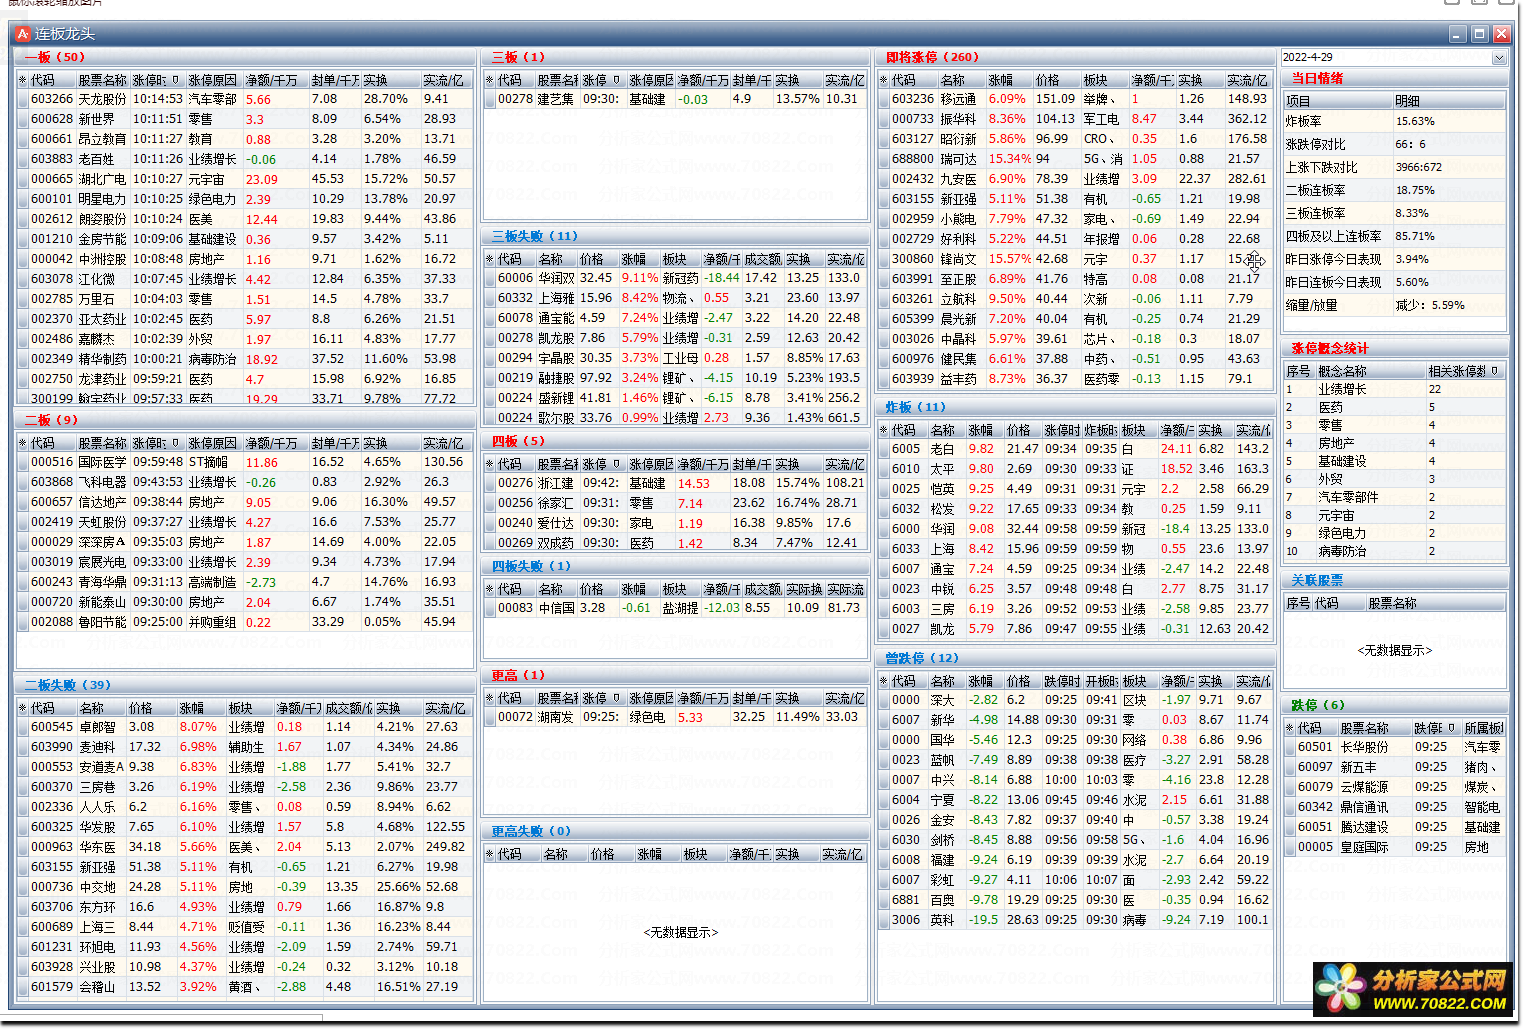
Task: Click stock 建艺集 in 三板 table
Action: pyautogui.click(x=556, y=99)
